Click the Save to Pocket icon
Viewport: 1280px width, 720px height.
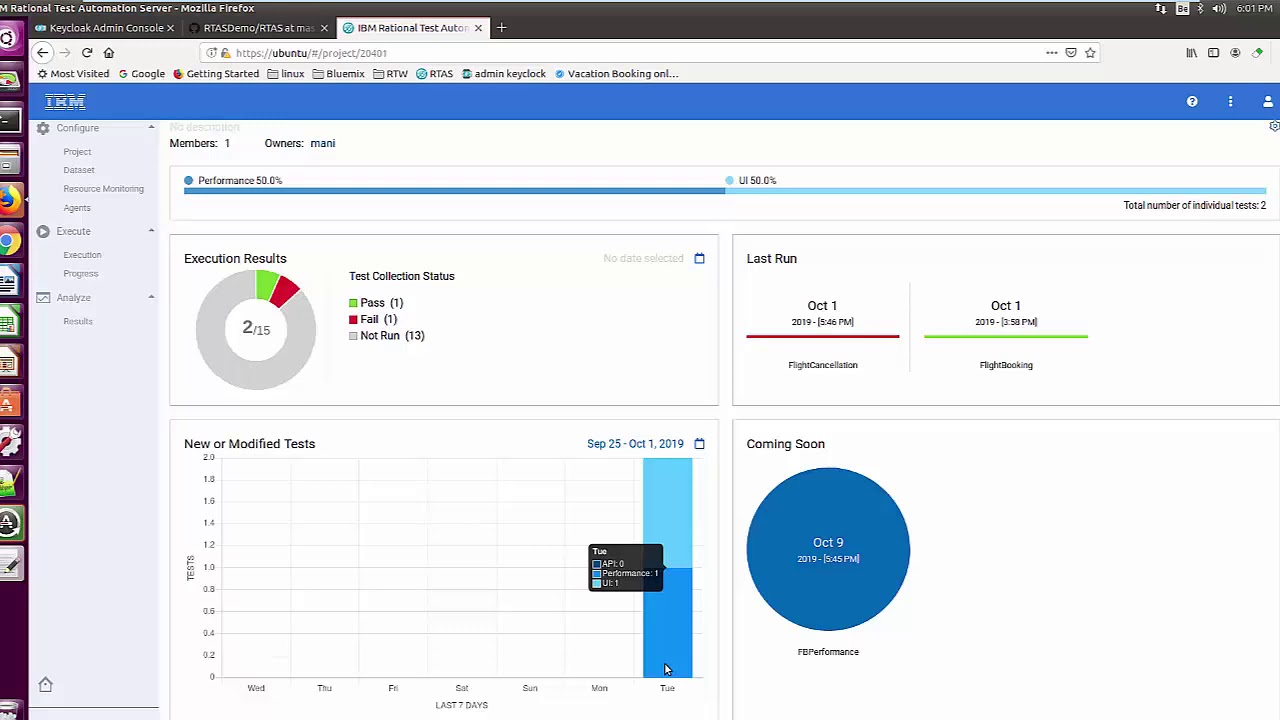(1071, 53)
